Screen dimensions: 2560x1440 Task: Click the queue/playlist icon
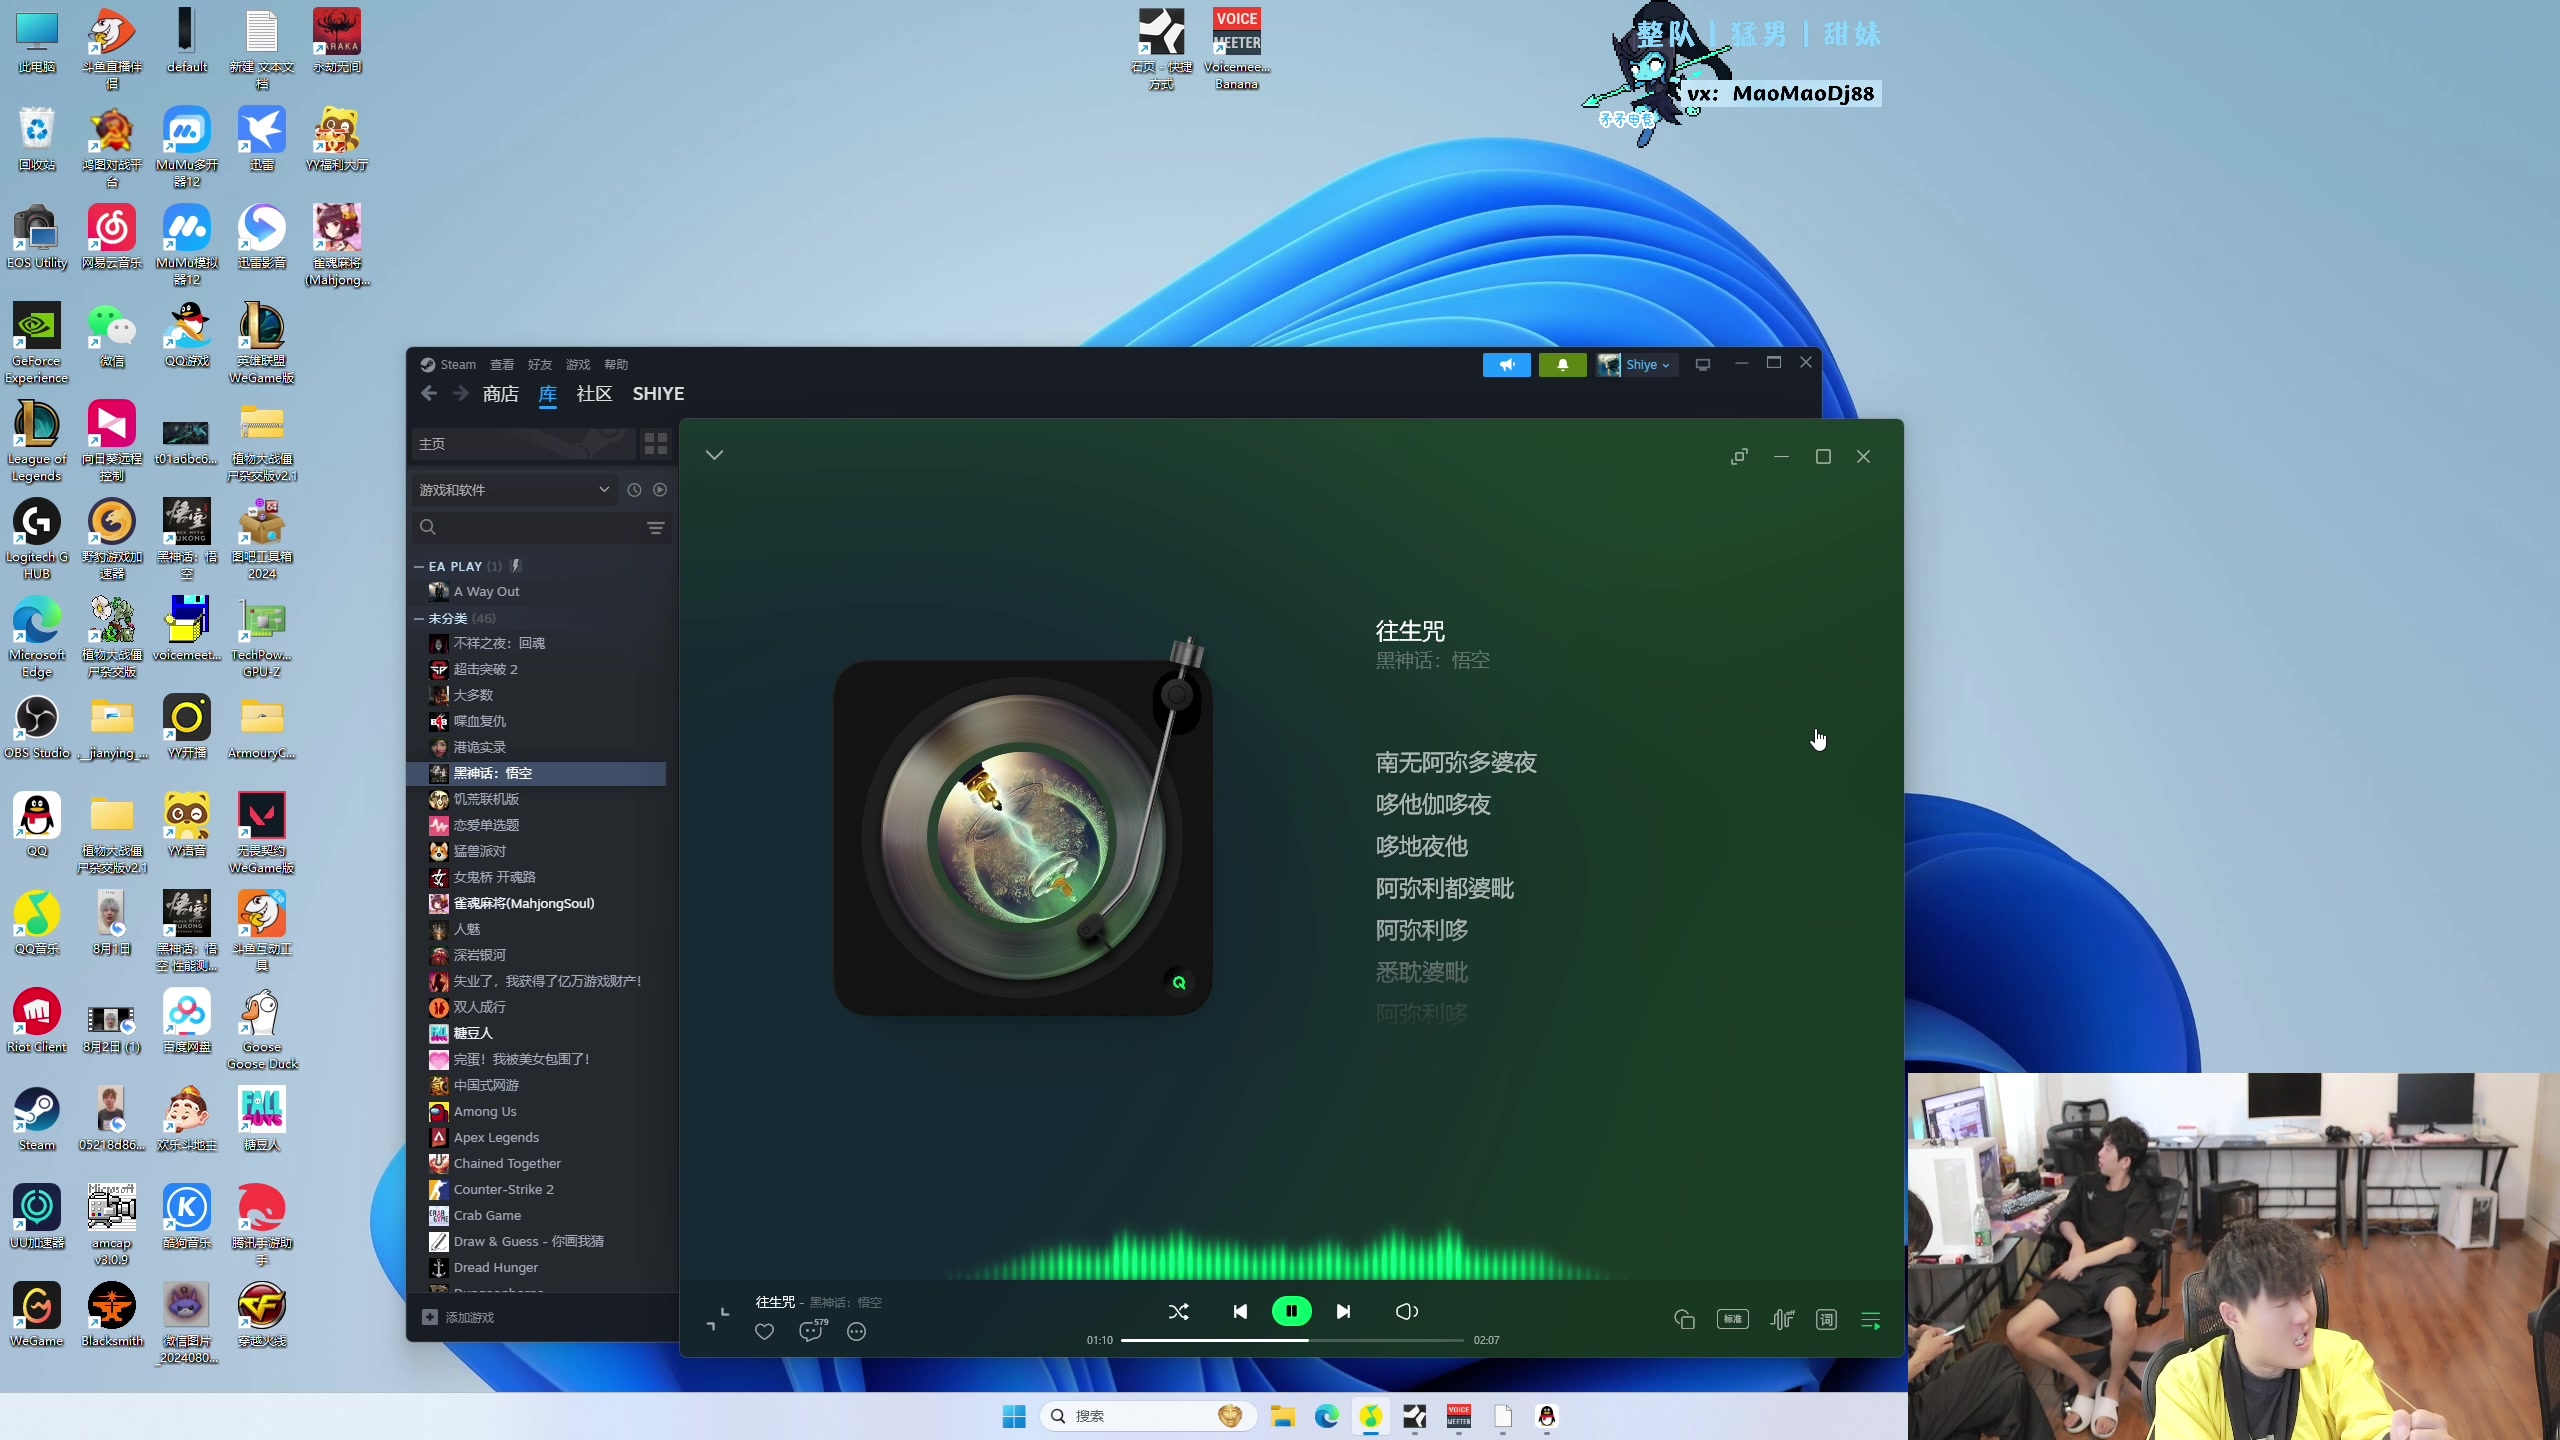click(x=1871, y=1319)
